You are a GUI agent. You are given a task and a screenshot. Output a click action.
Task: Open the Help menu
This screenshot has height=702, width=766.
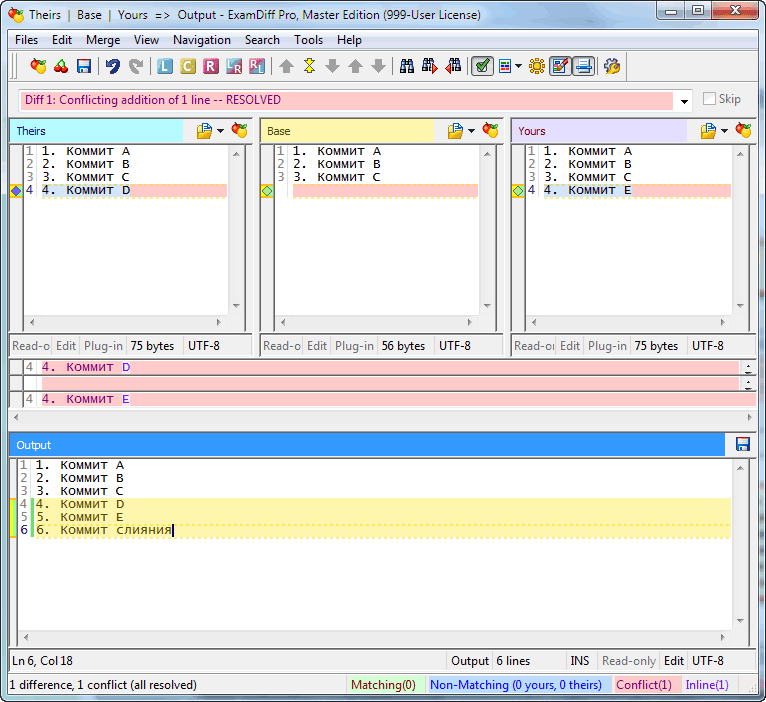point(349,40)
